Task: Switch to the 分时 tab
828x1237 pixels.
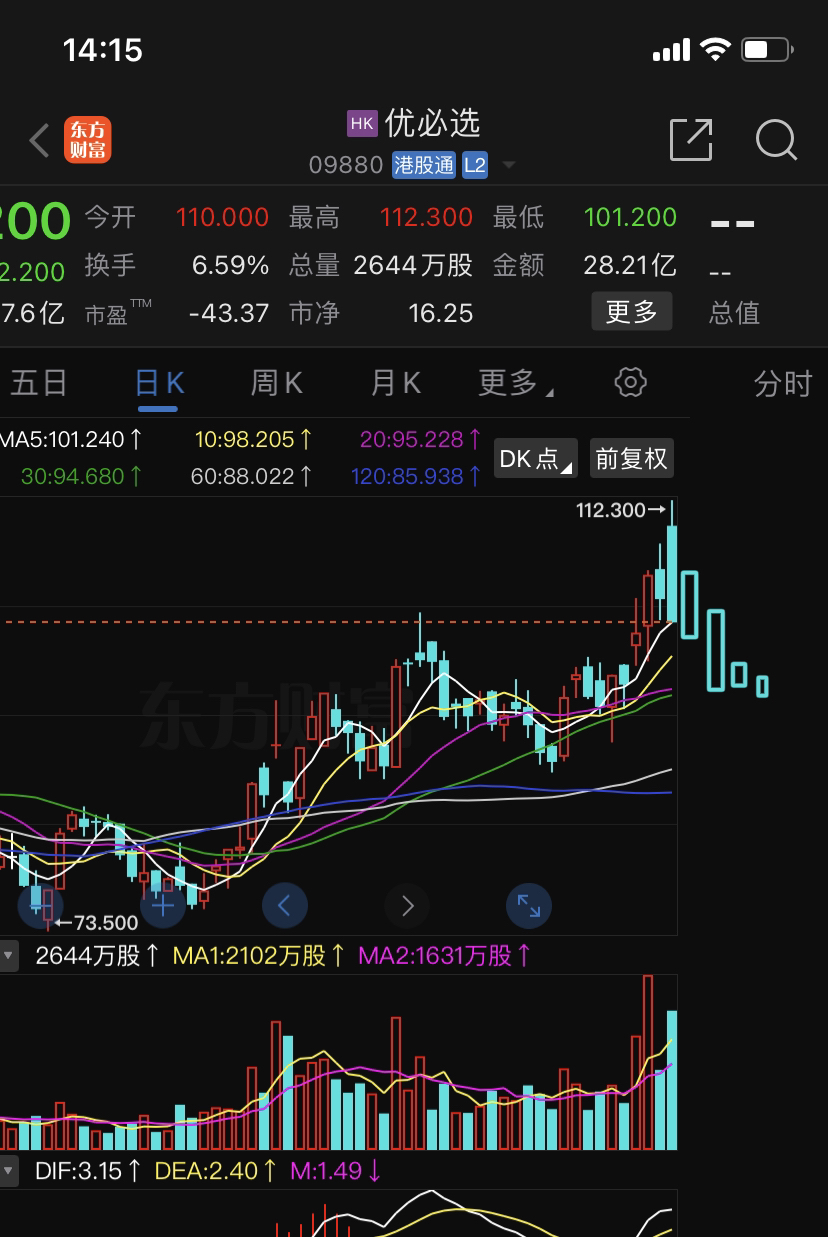Action: pos(783,383)
